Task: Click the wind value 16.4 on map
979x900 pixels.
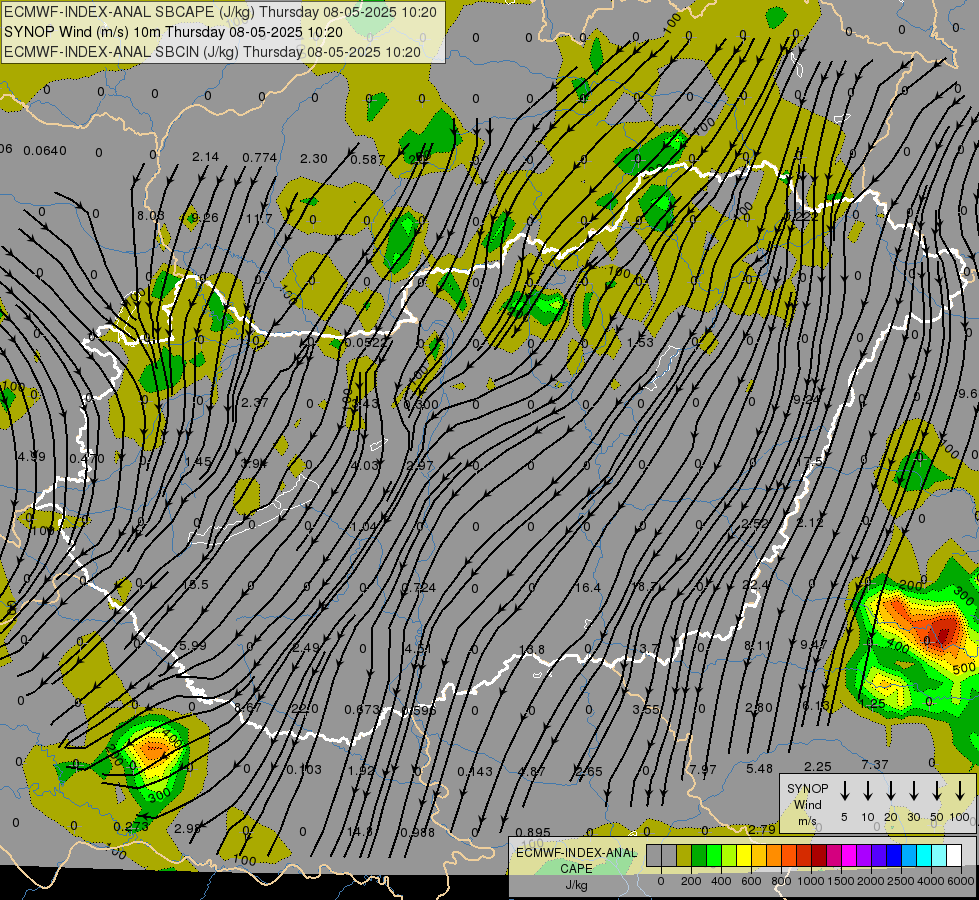Action: pyautogui.click(x=588, y=588)
